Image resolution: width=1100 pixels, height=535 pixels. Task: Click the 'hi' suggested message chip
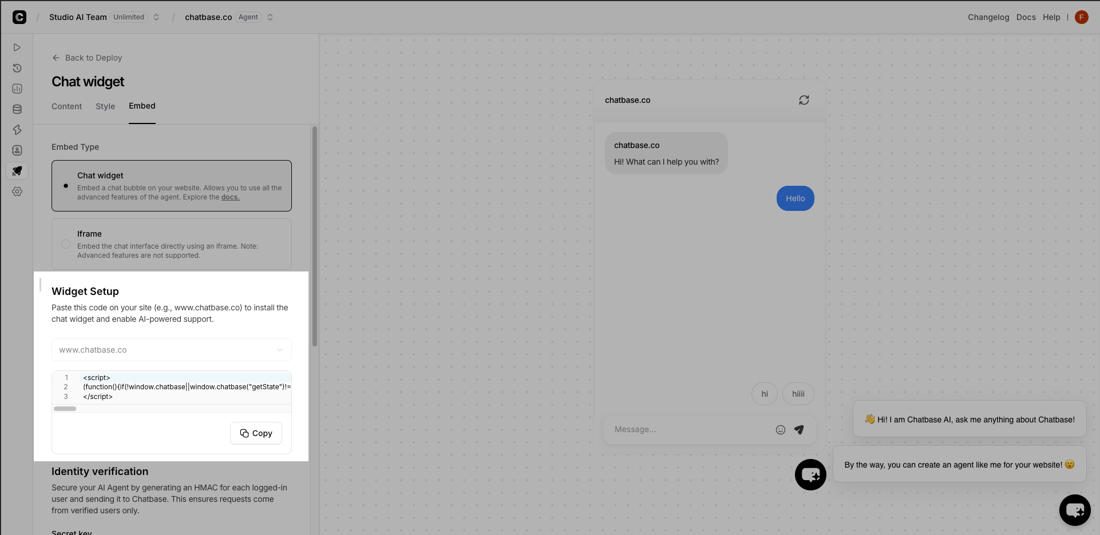pyautogui.click(x=765, y=394)
